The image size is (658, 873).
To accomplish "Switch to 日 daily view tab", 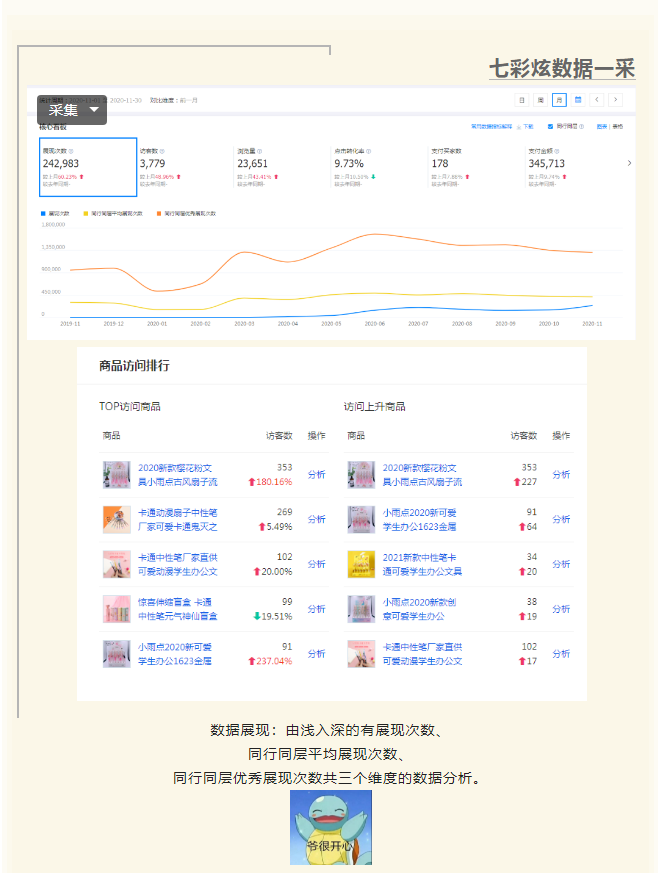I will 522,100.
